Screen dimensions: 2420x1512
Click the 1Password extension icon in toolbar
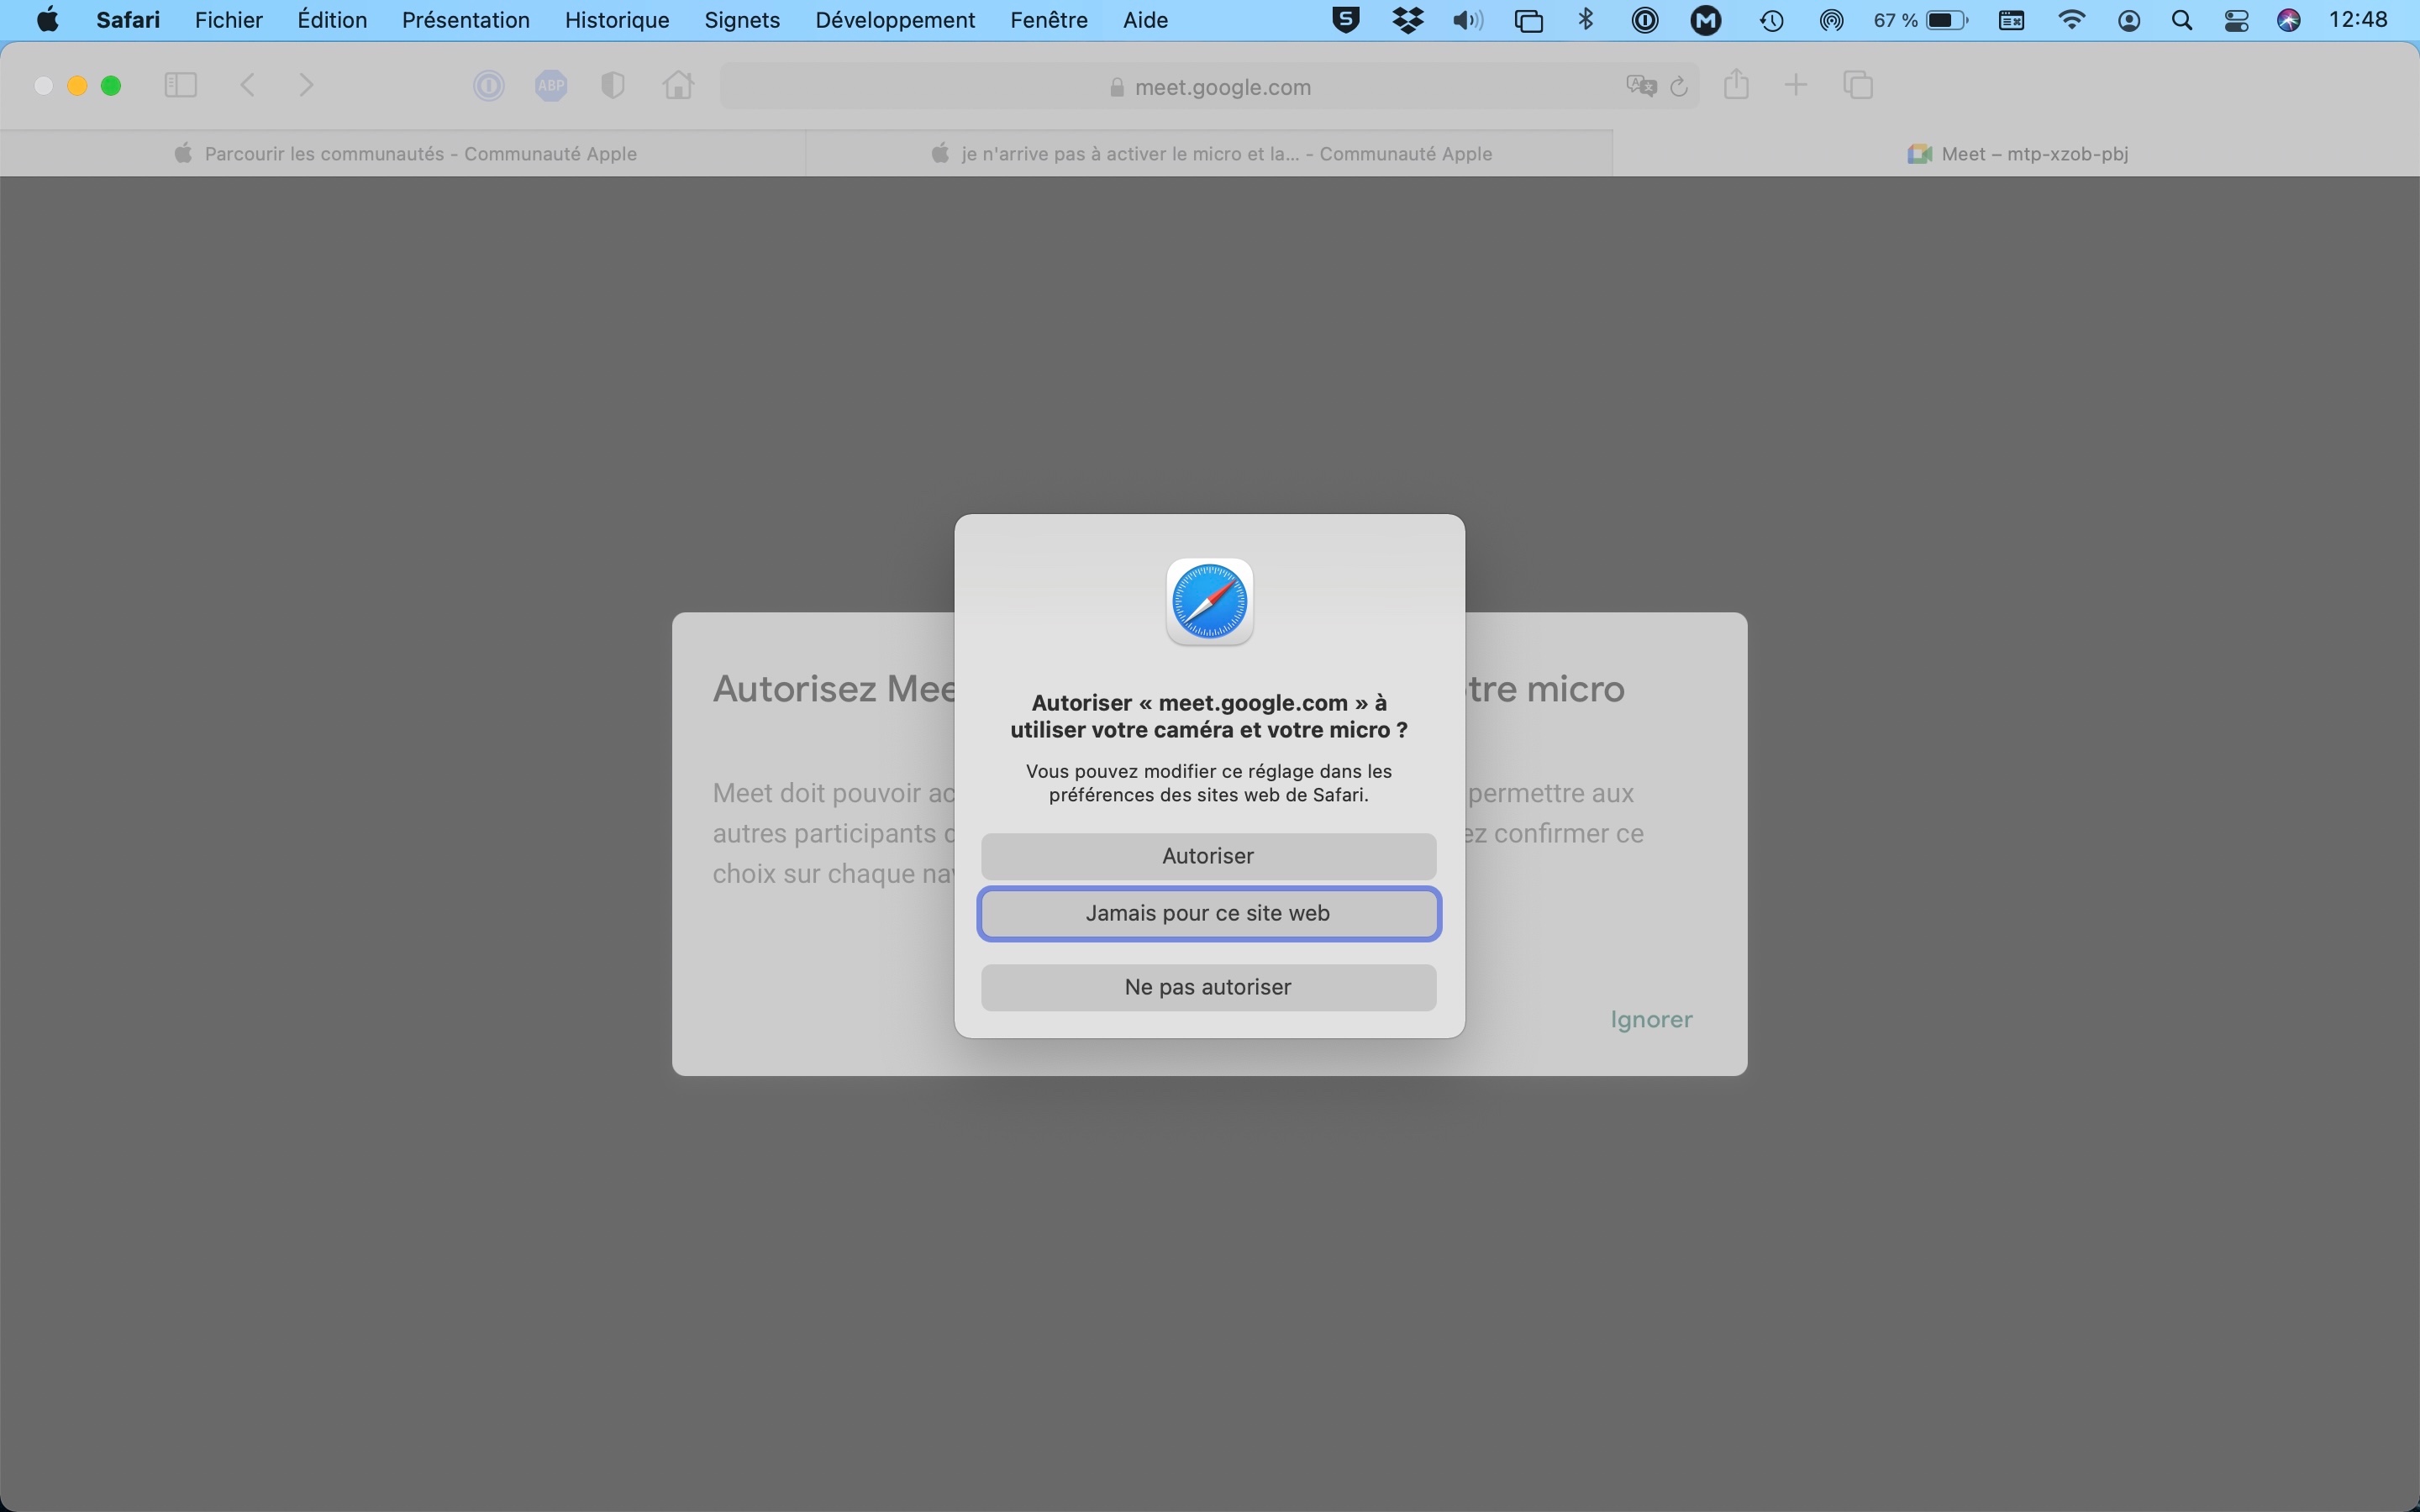pyautogui.click(x=489, y=86)
